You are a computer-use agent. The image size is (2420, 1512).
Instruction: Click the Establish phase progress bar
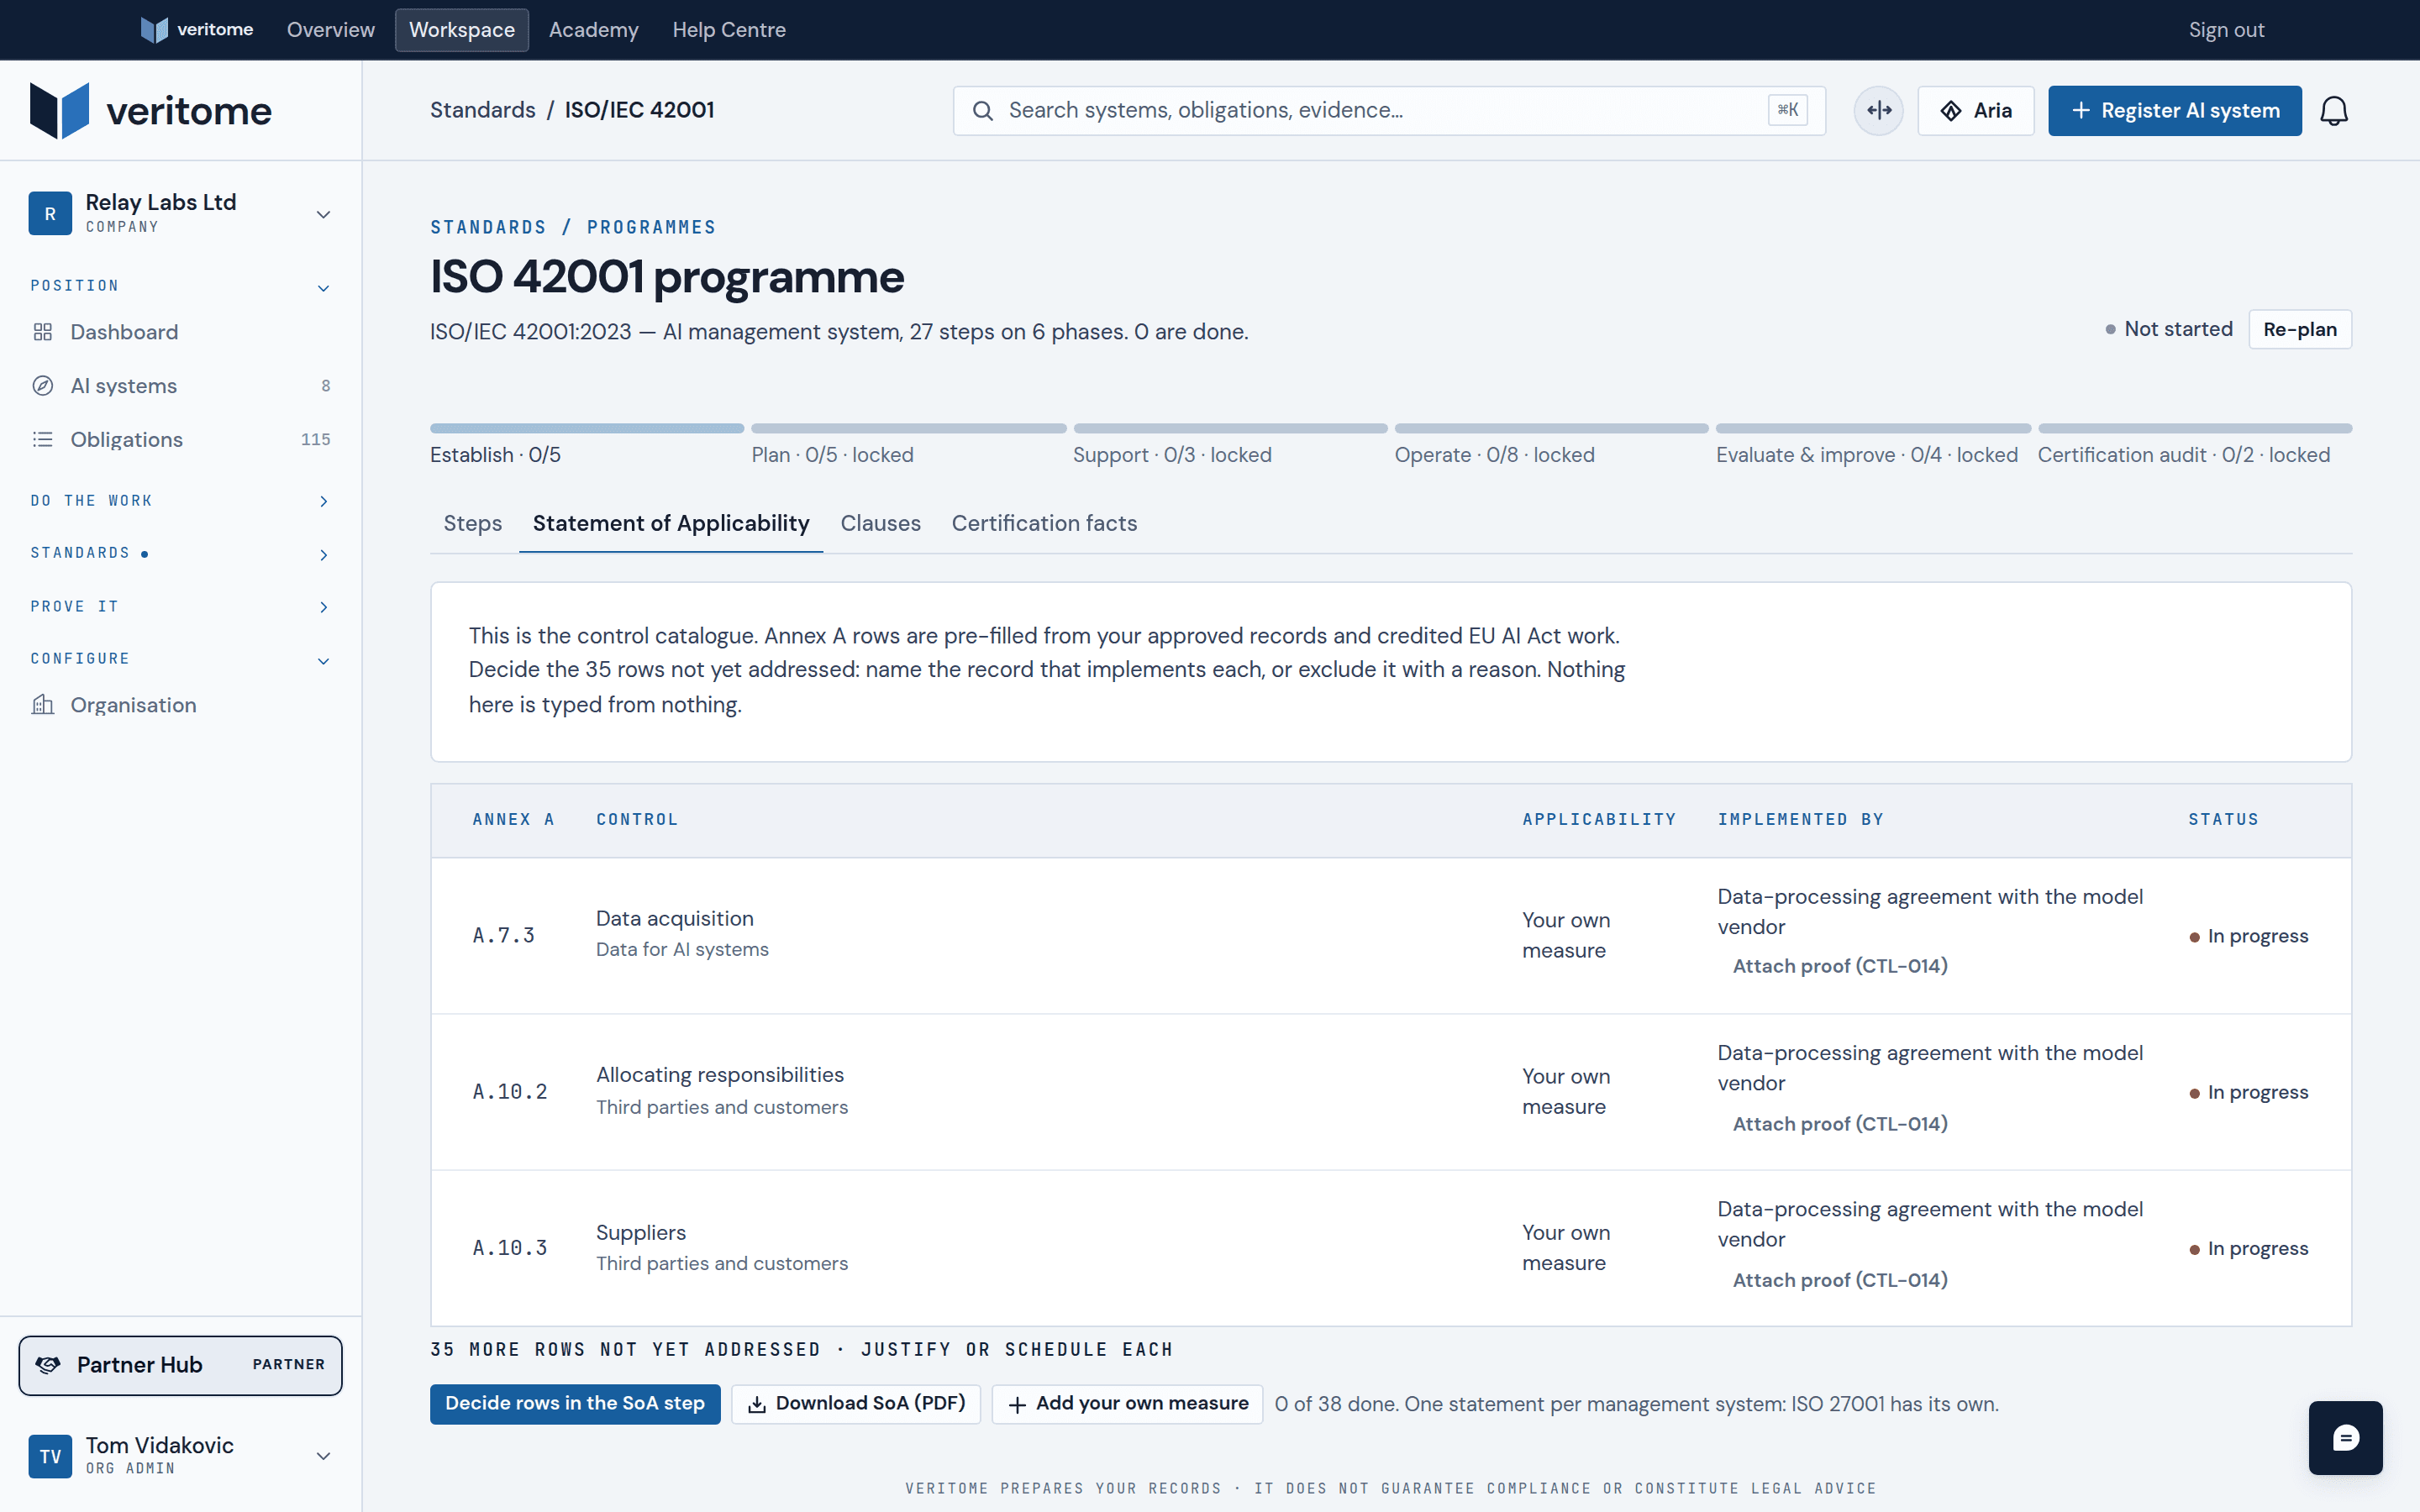coord(587,428)
